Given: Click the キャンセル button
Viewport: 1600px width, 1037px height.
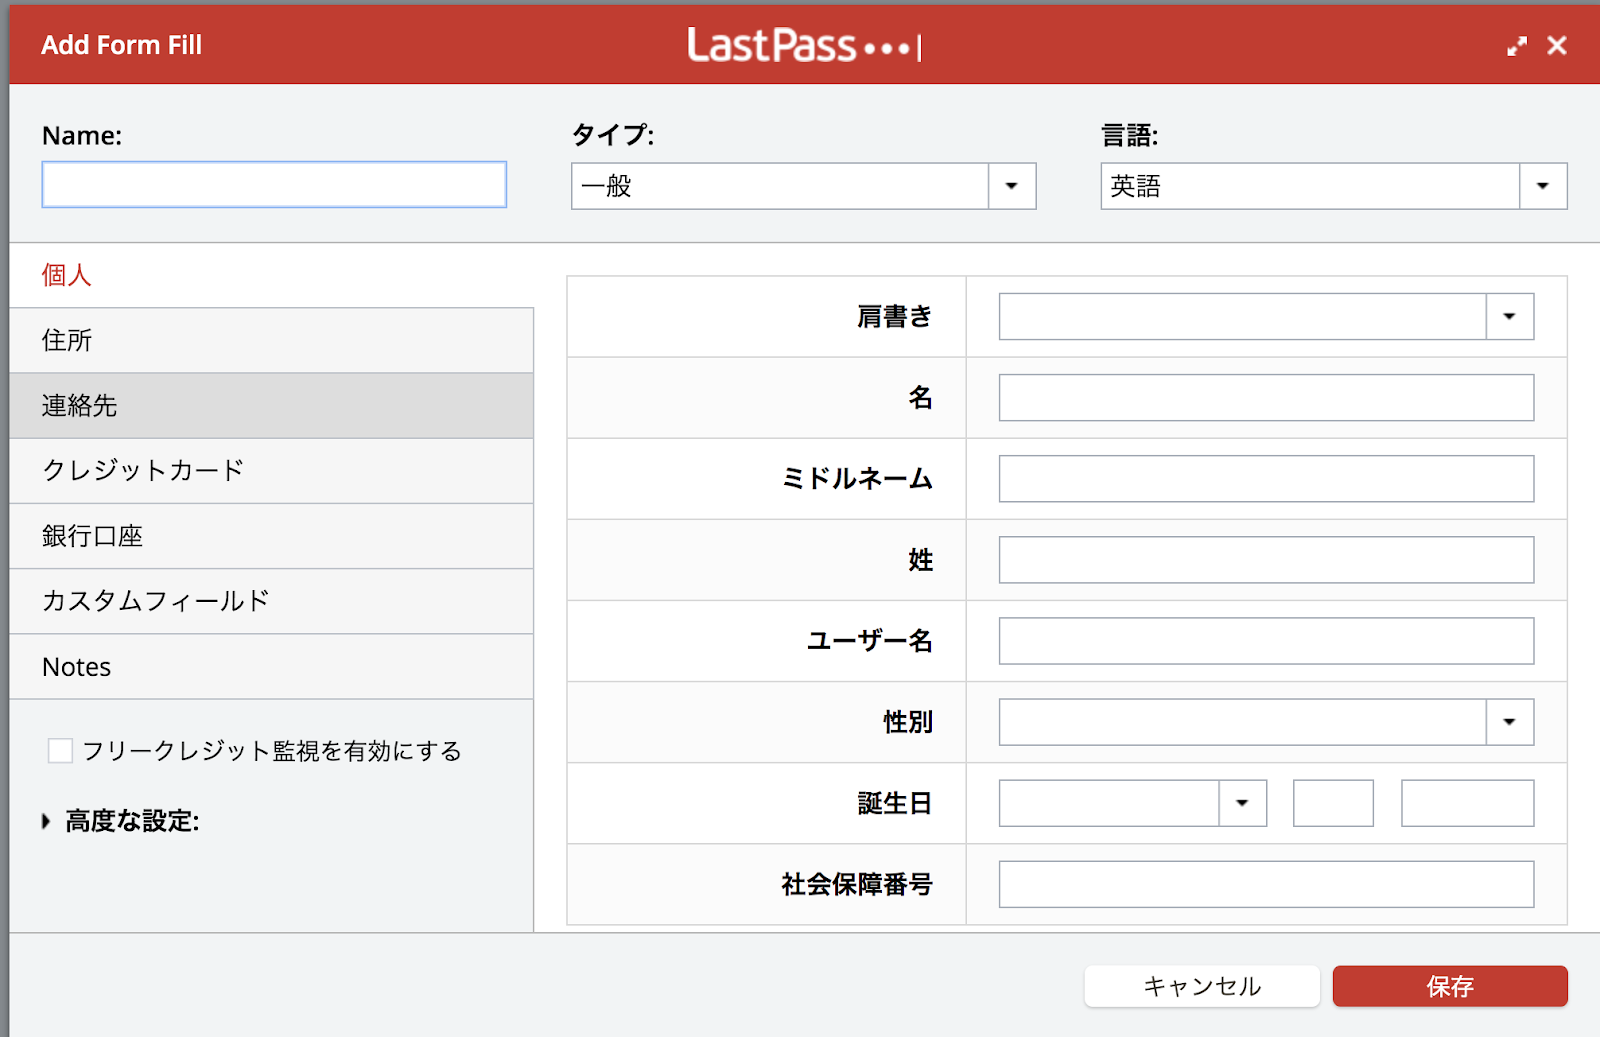Looking at the screenshot, I should 1202,986.
